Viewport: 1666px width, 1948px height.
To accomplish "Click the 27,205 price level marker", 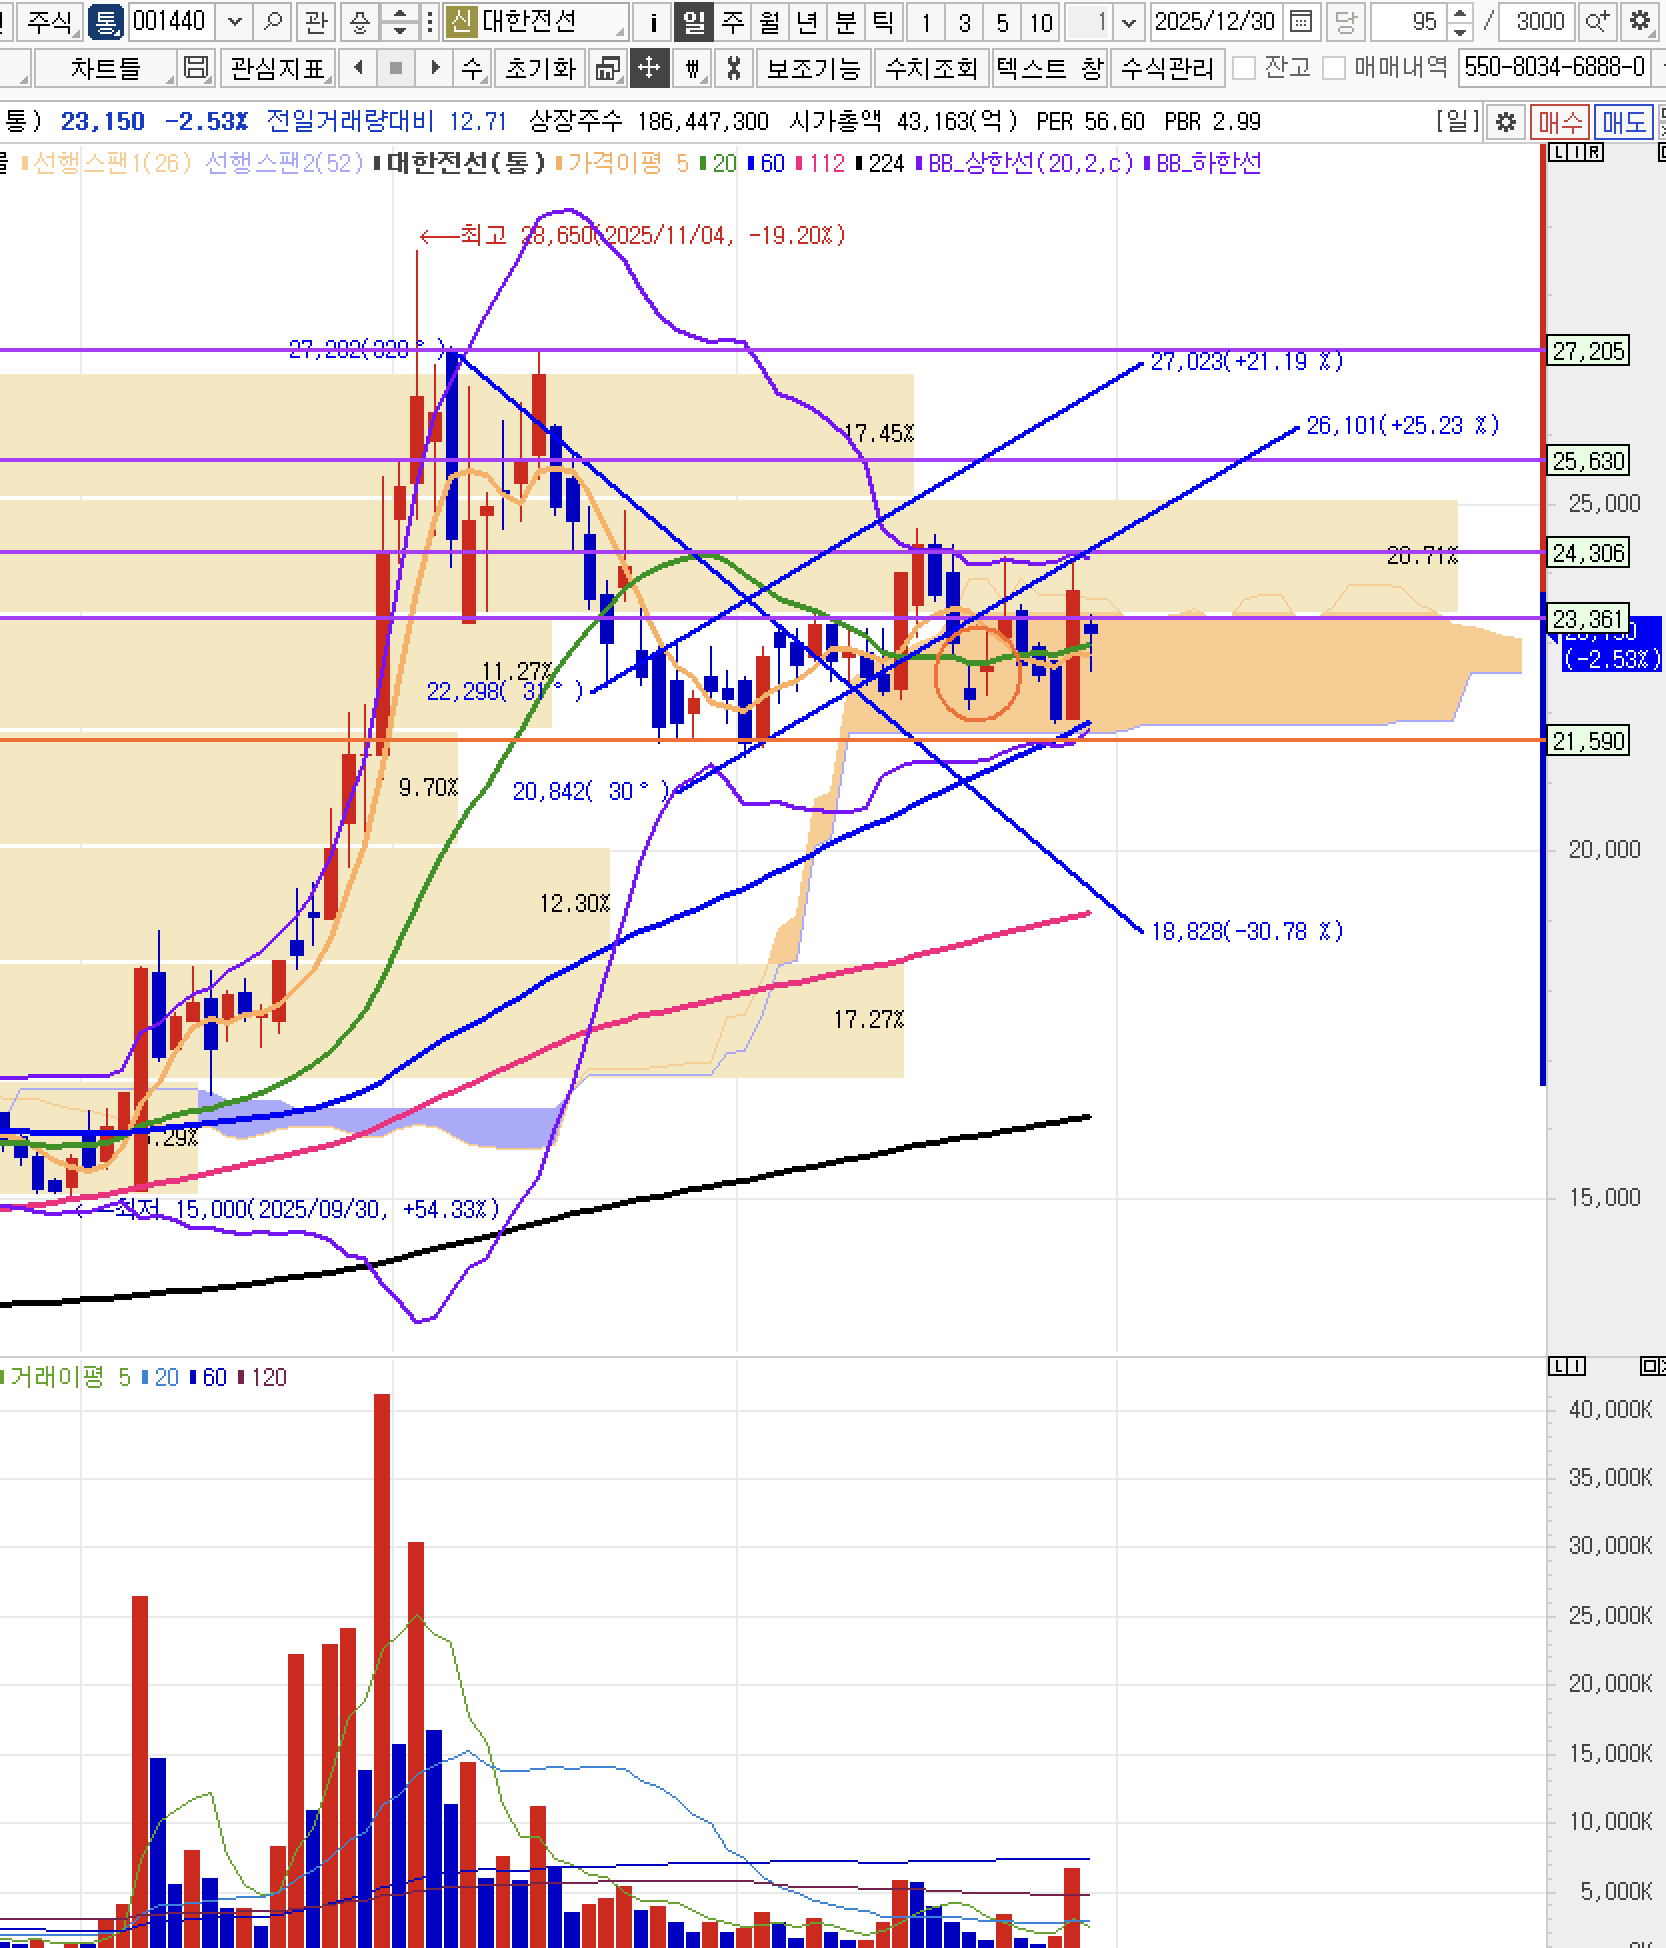I will [1588, 351].
